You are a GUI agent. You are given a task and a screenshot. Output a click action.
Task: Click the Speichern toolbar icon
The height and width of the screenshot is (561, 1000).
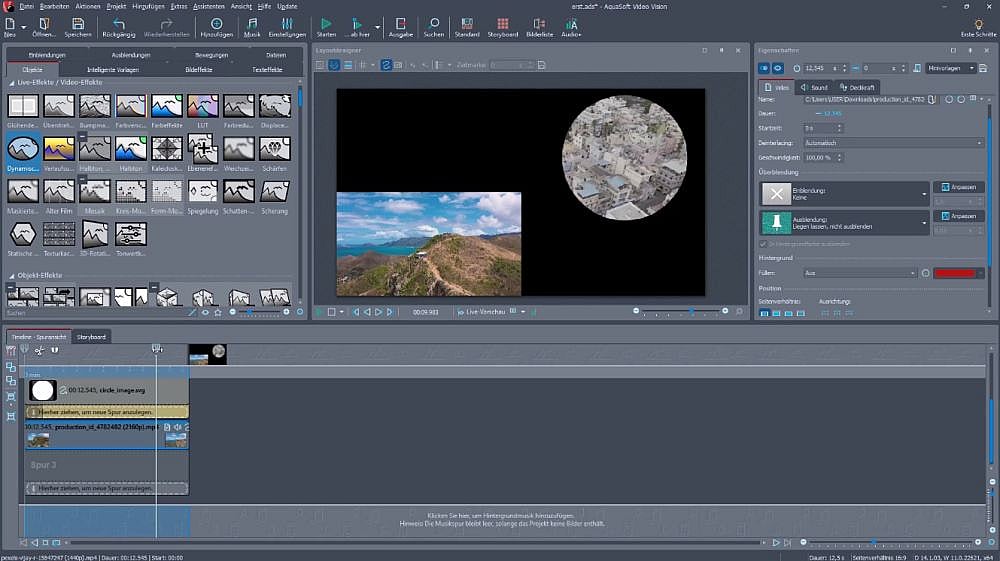point(78,24)
